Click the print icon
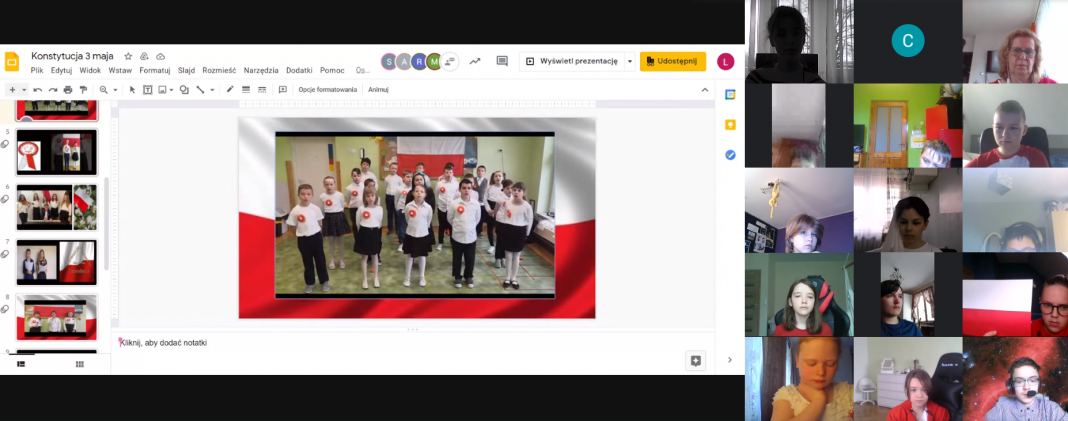 pyautogui.click(x=68, y=90)
